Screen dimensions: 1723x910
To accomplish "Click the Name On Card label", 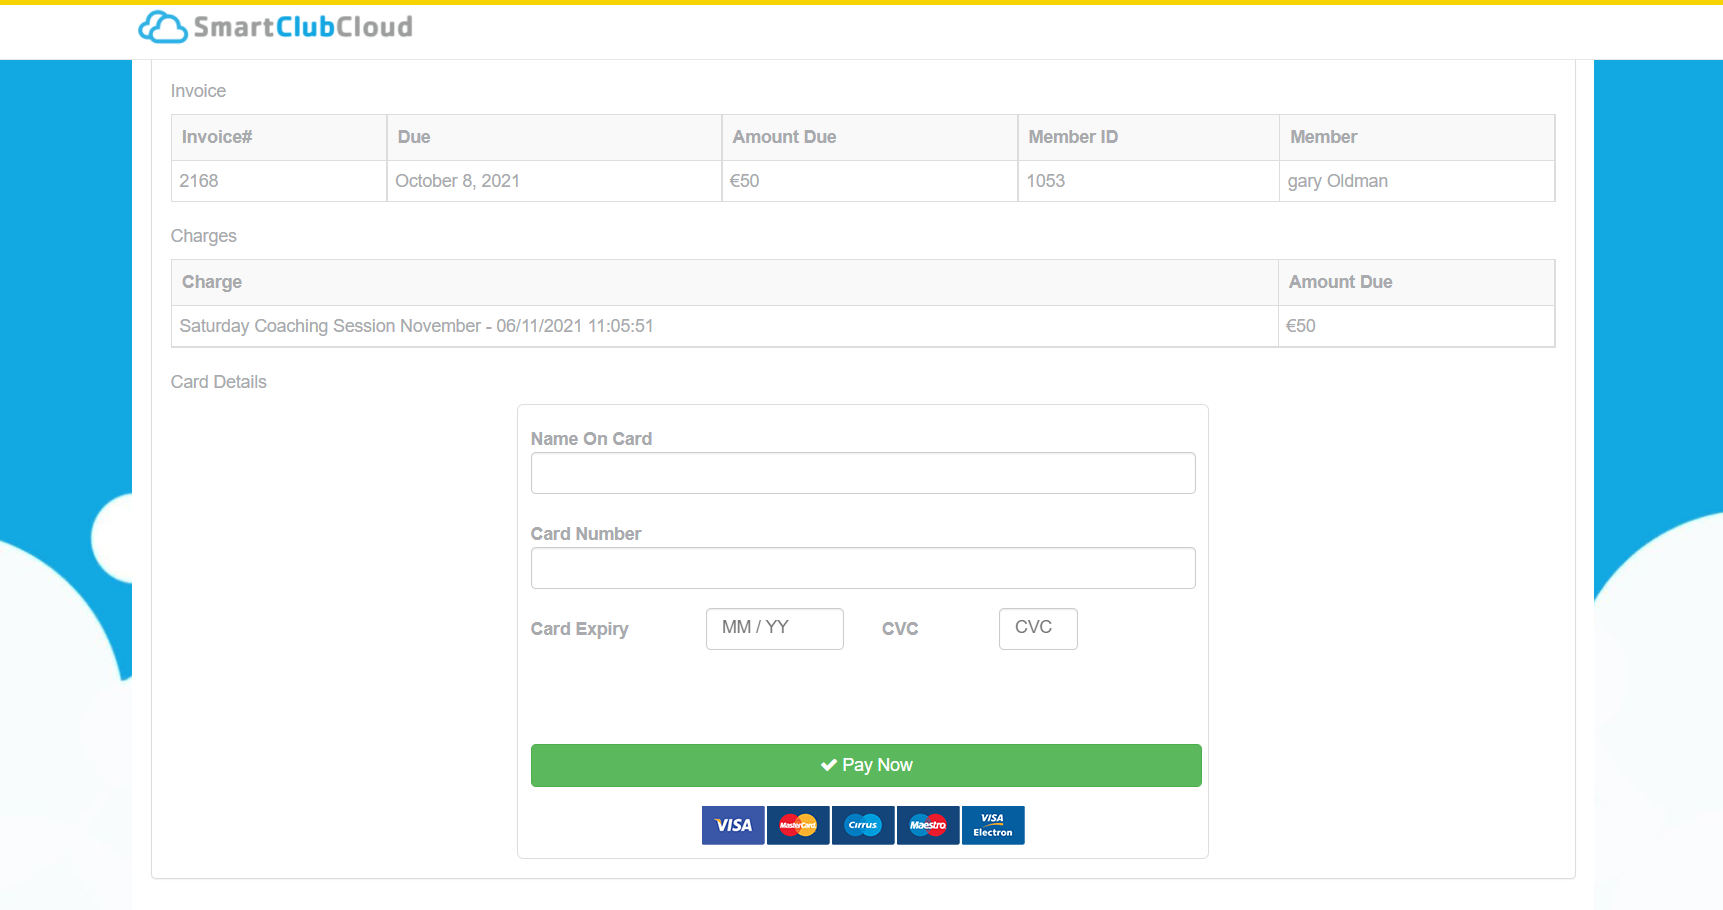I will tap(591, 439).
